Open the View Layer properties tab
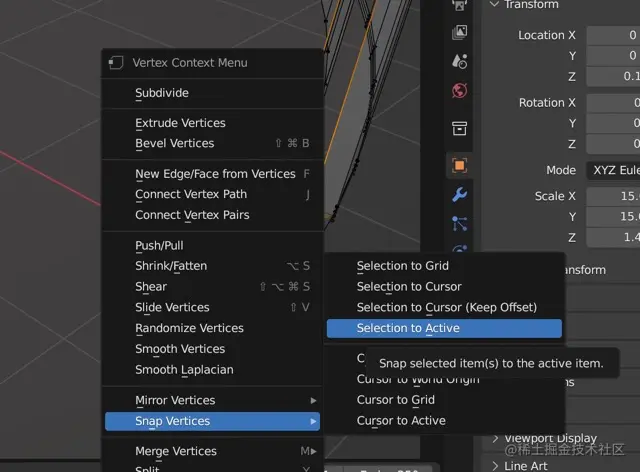640x472 pixels. pyautogui.click(x=460, y=33)
